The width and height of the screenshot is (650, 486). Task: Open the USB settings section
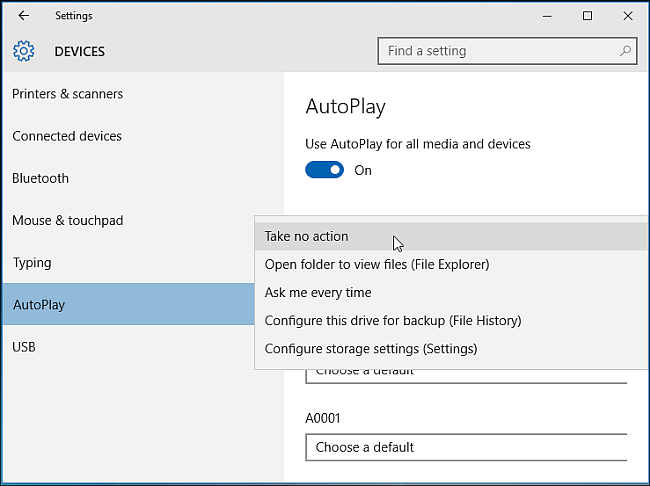pyautogui.click(x=24, y=347)
